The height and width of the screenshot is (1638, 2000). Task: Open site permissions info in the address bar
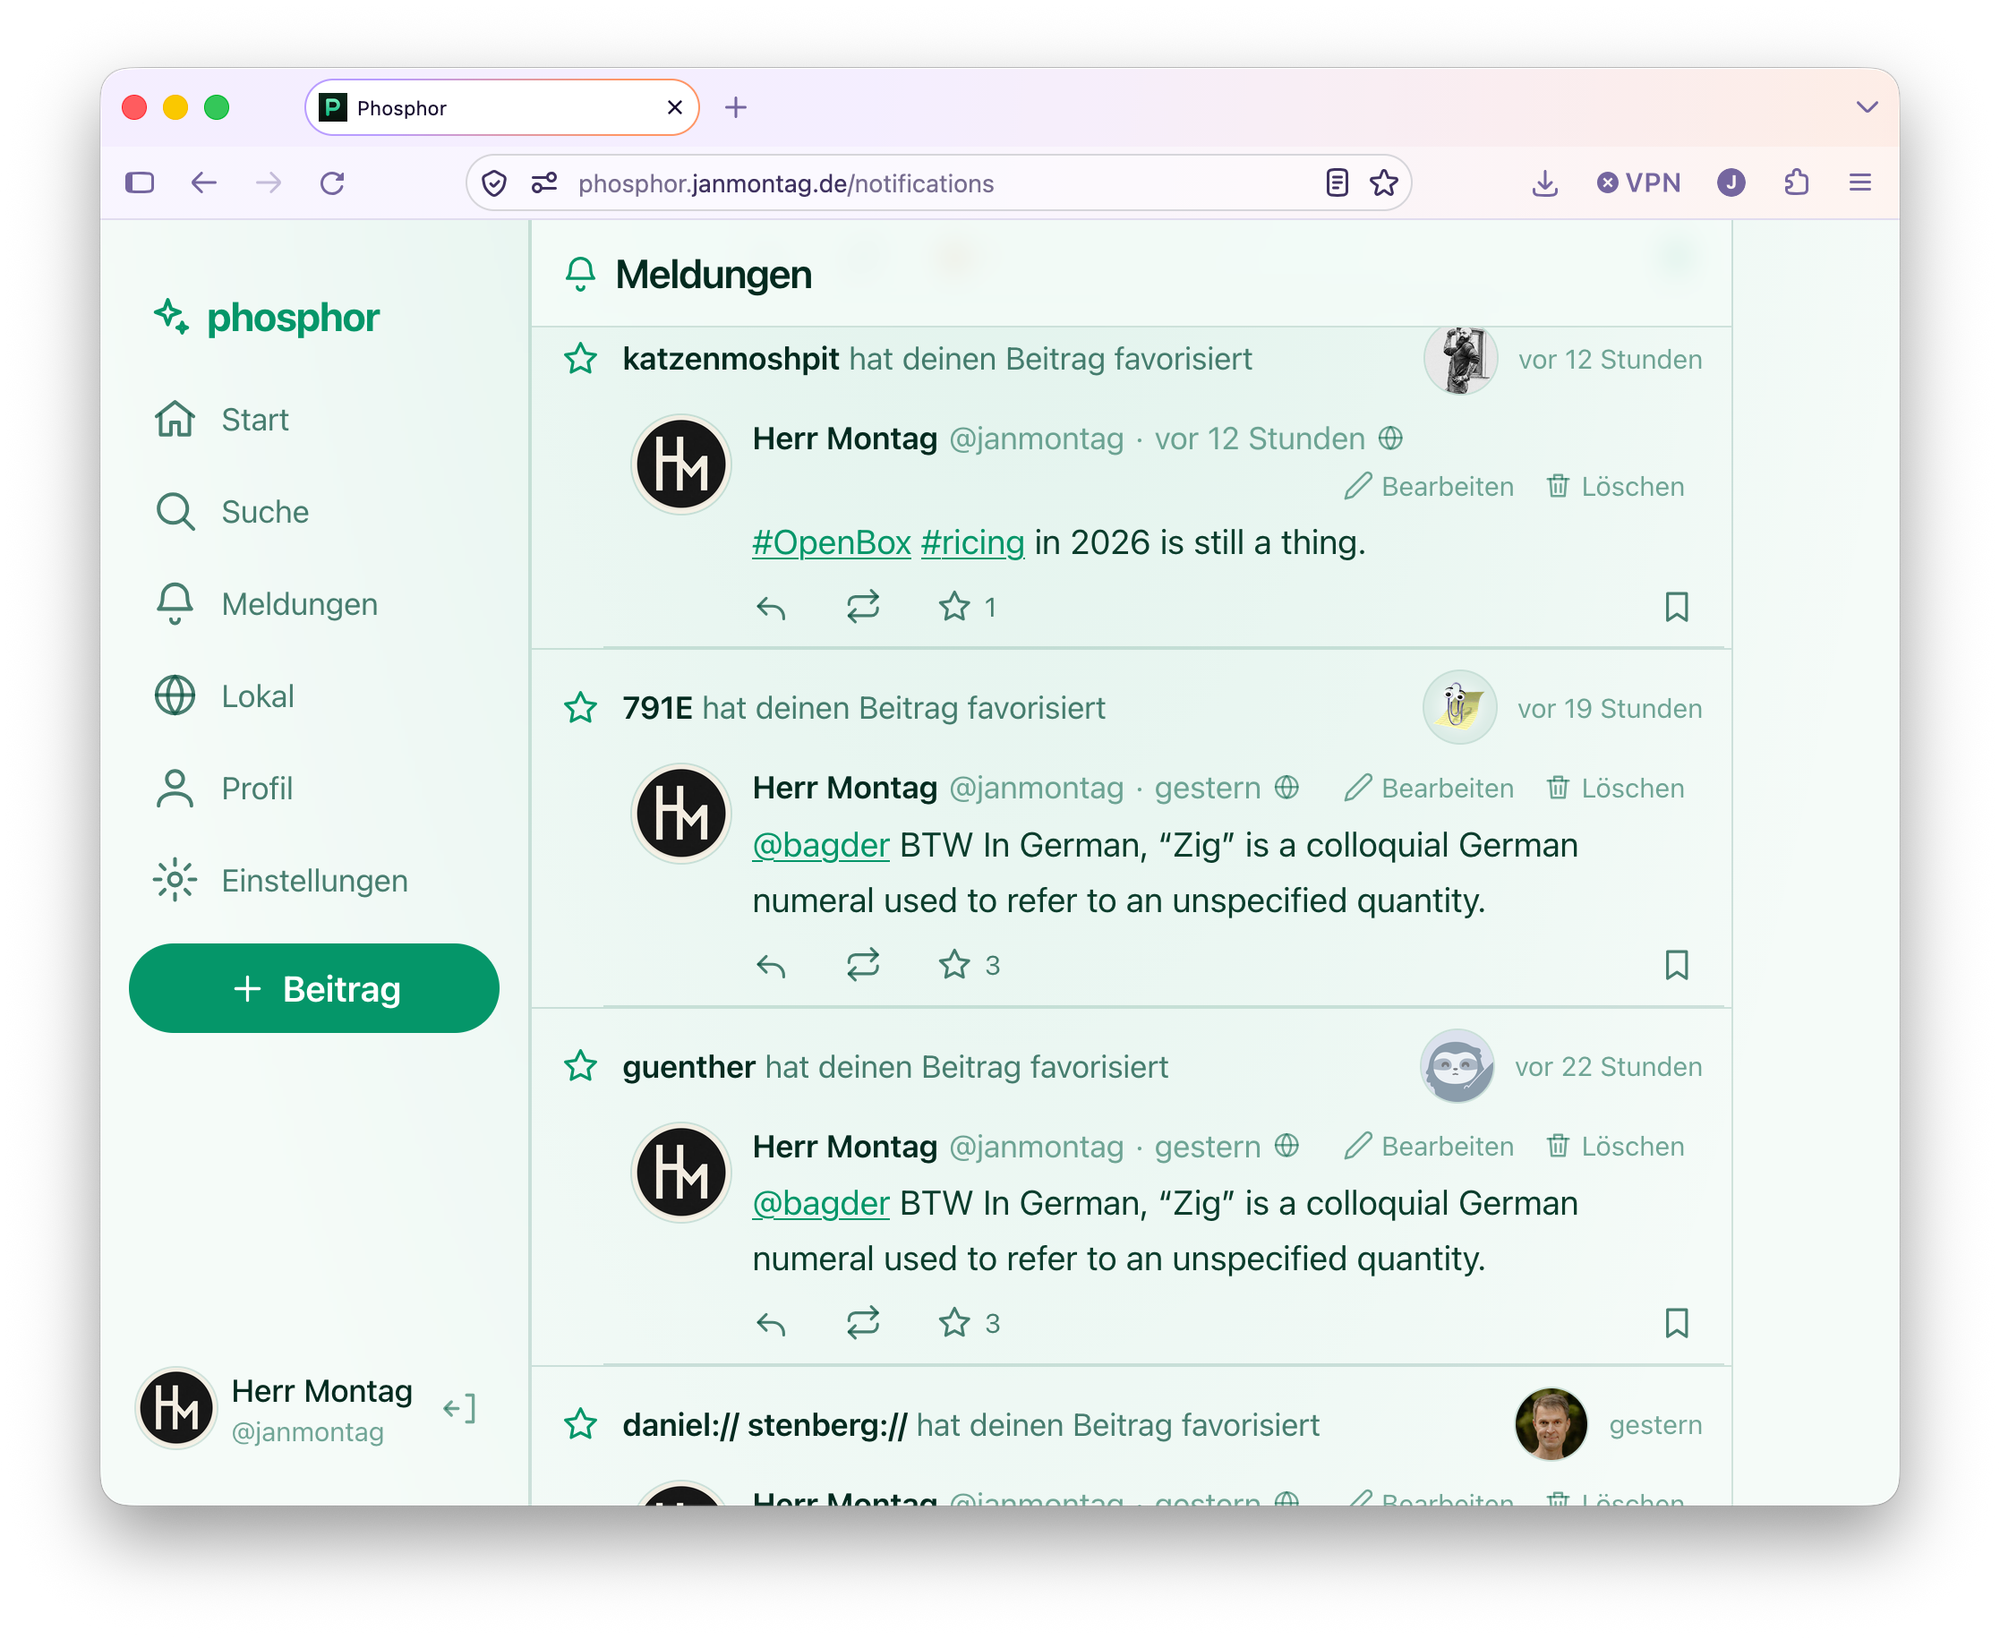coord(544,183)
